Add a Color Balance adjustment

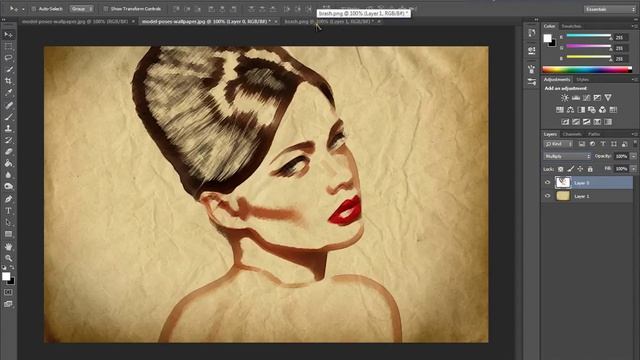(x=570, y=109)
